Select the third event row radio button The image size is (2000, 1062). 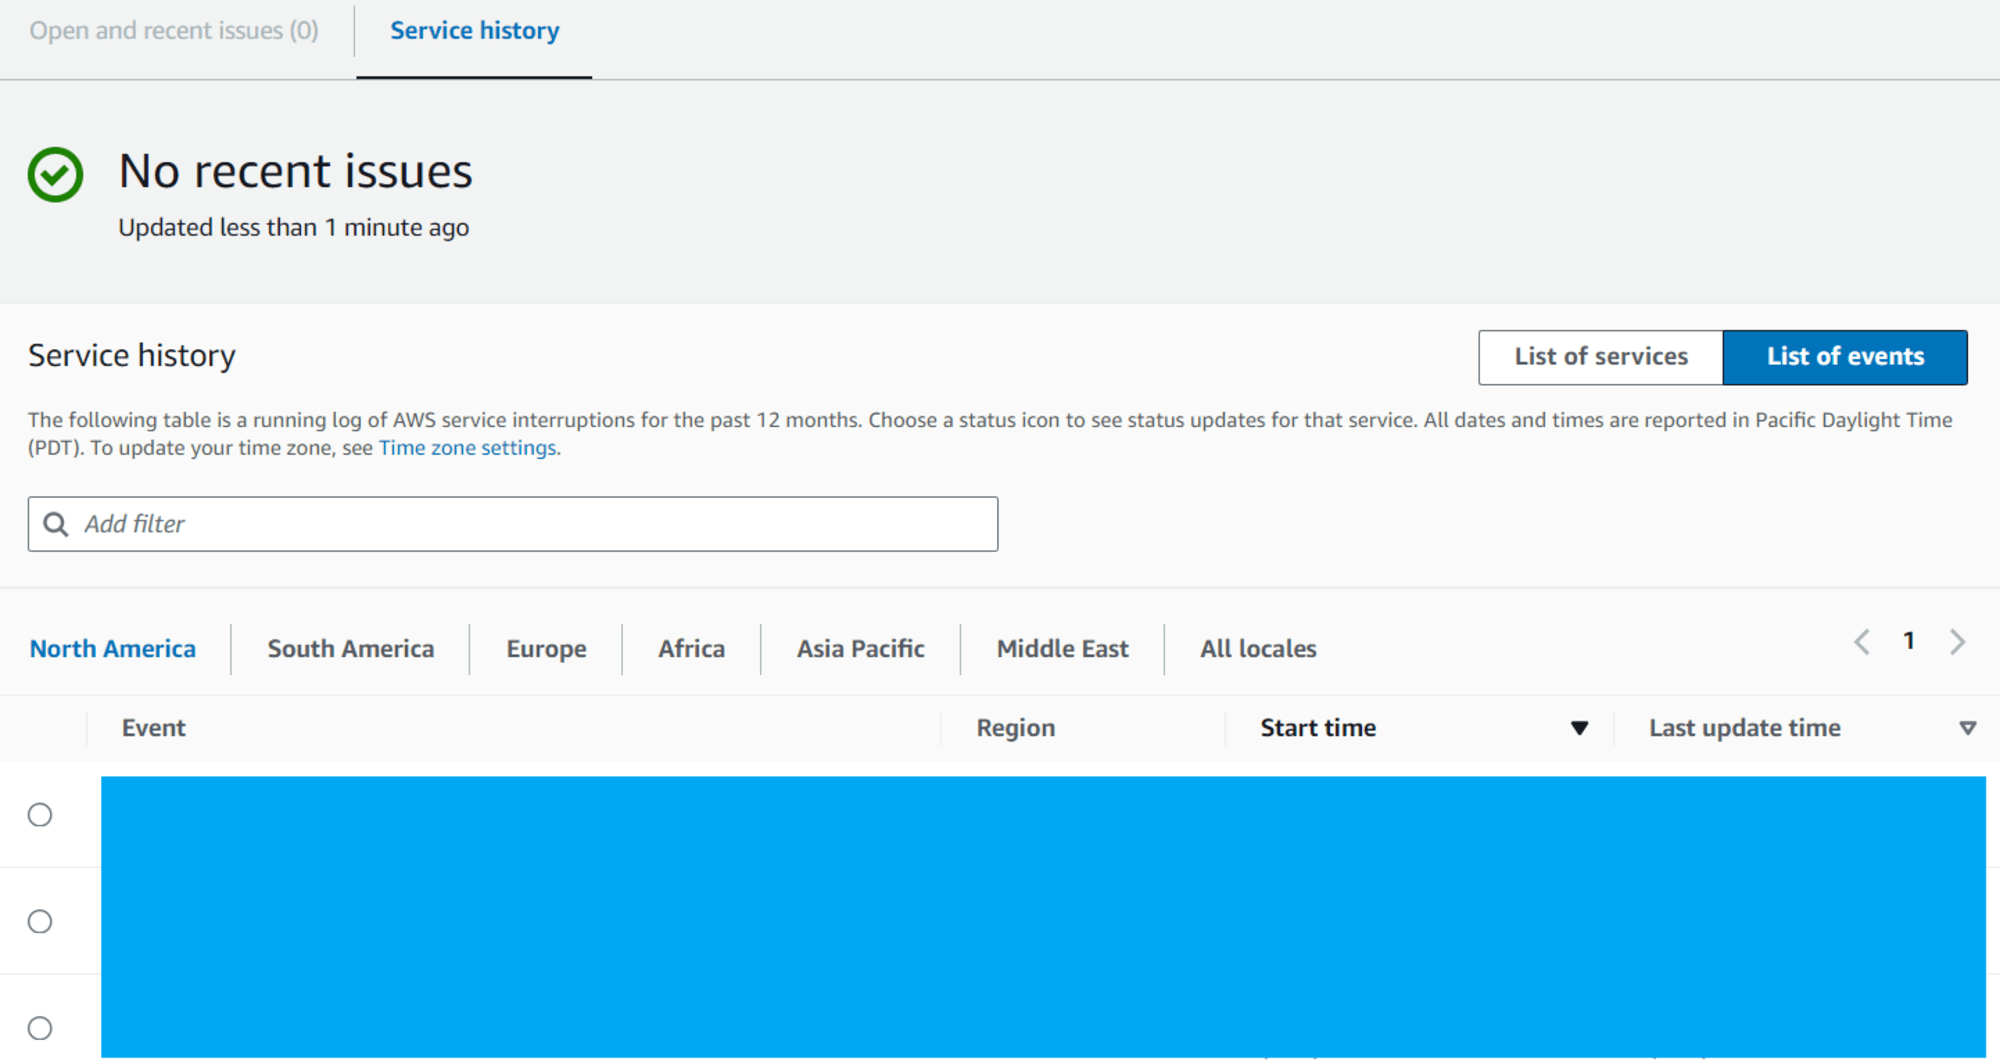40,1028
